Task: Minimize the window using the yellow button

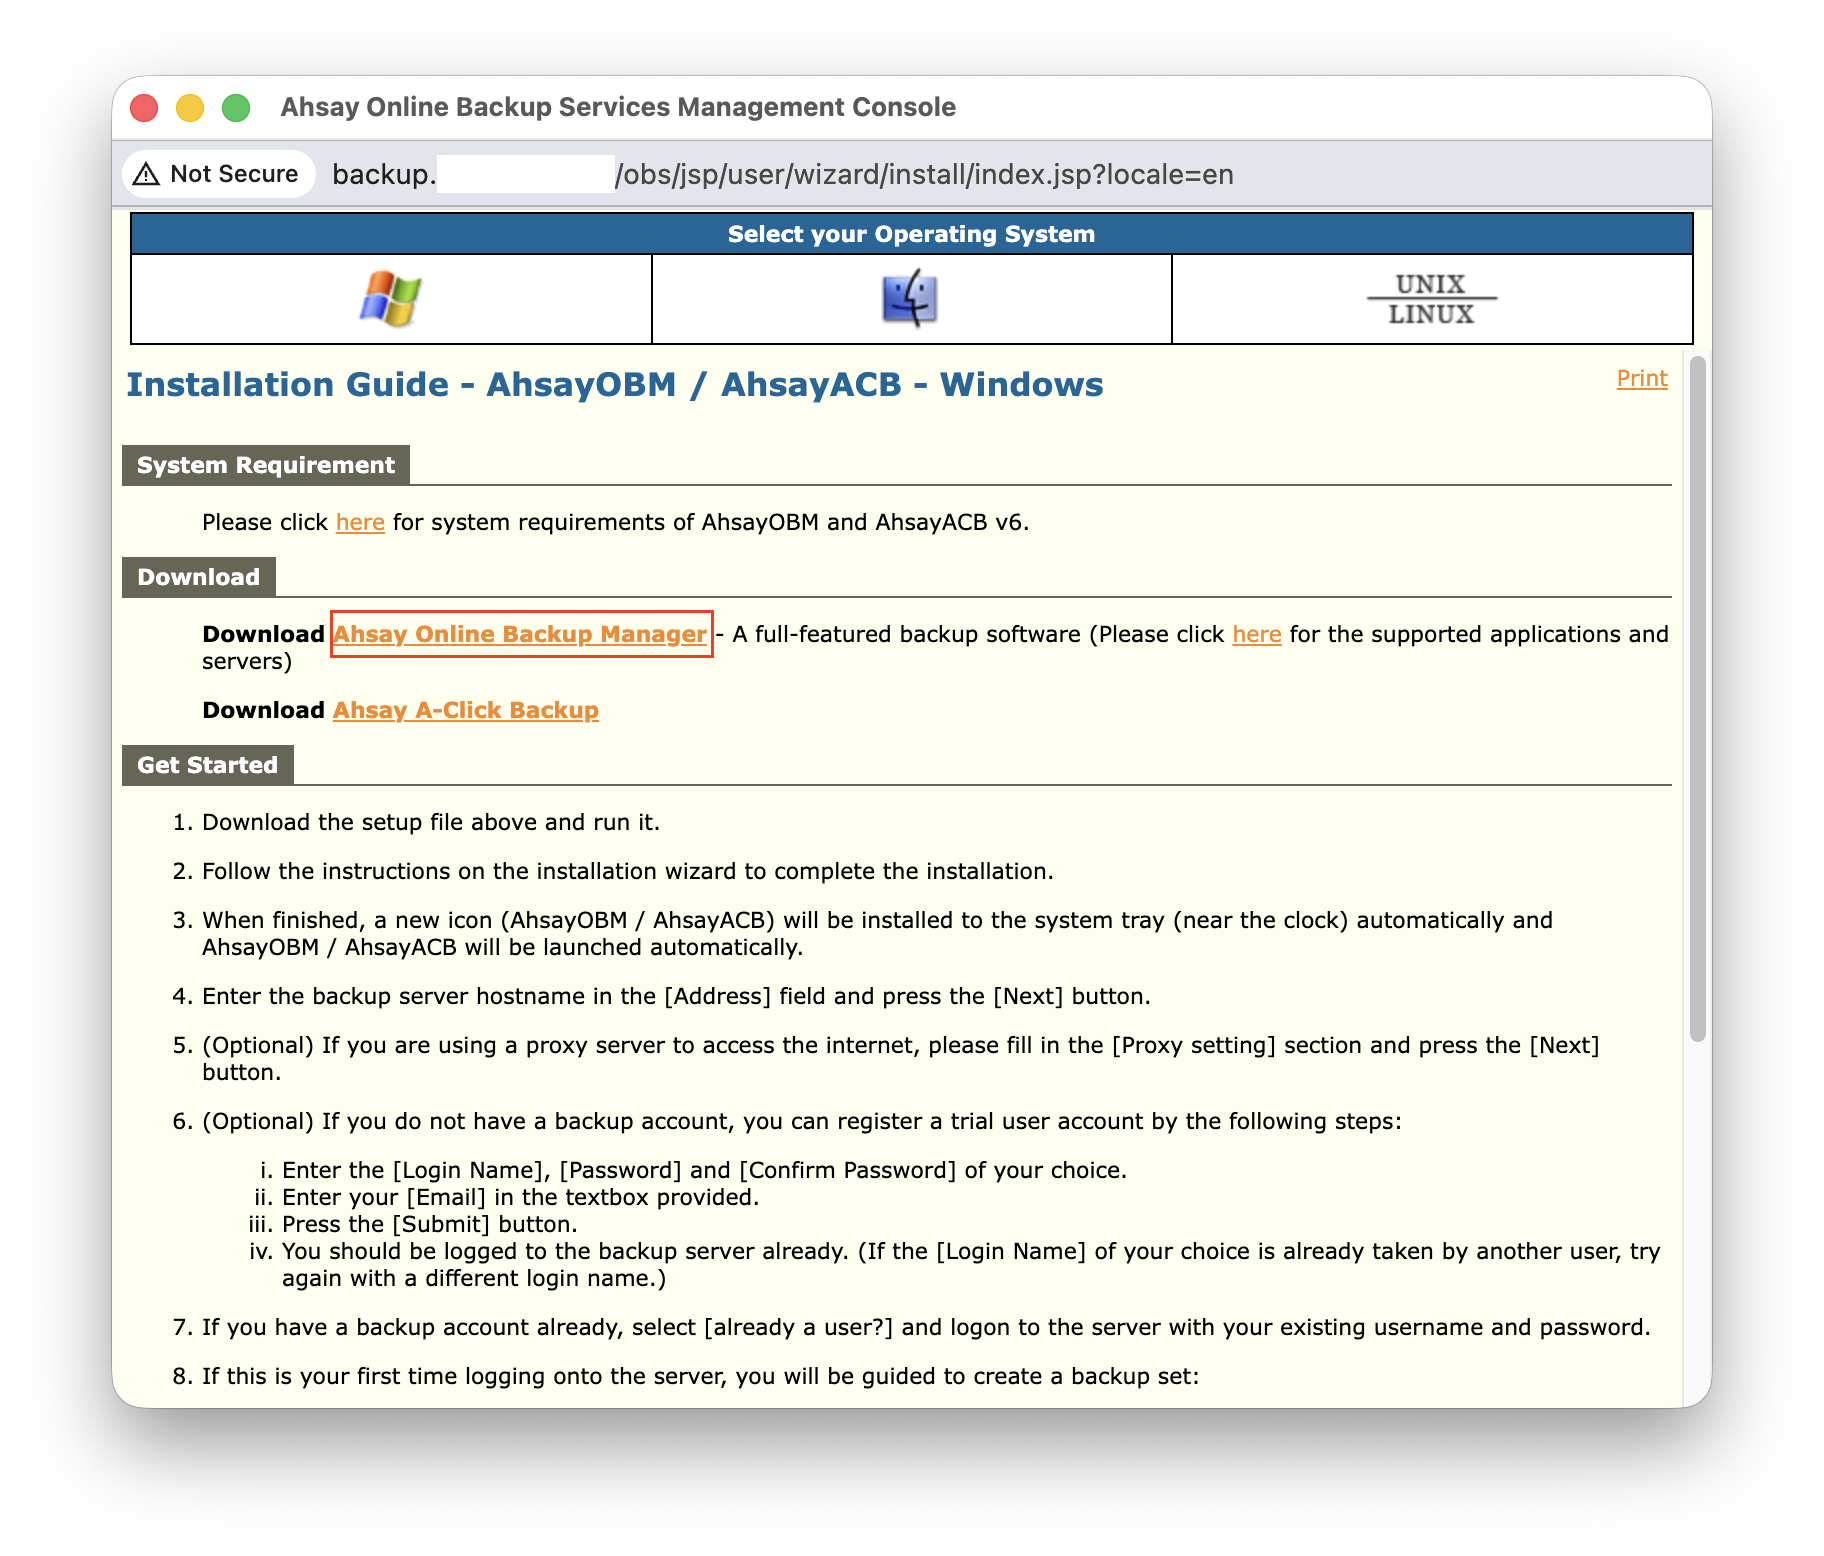Action: click(x=190, y=108)
